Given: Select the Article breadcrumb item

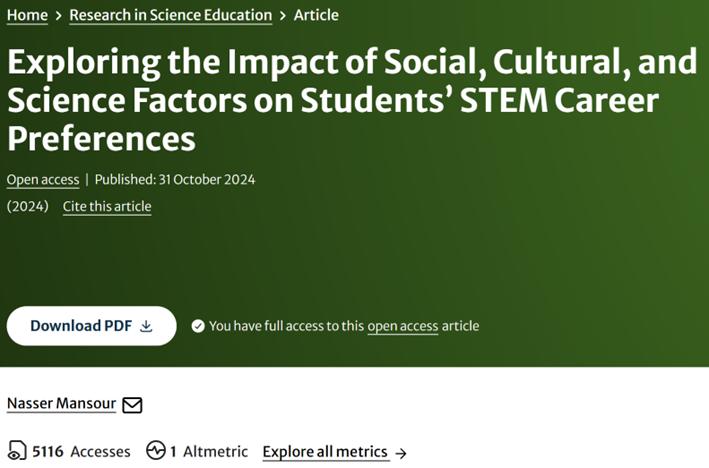Looking at the screenshot, I should coord(316,15).
